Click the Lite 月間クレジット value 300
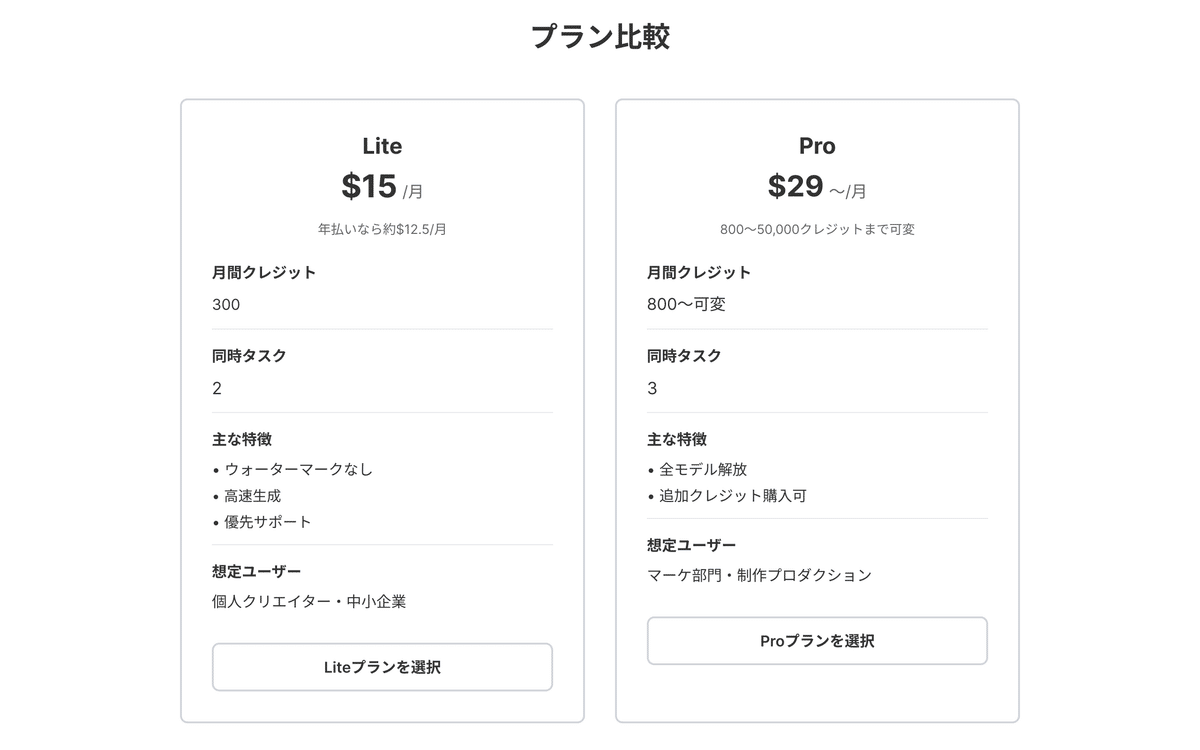Screen dimensions: 1200x750 (x=226, y=305)
